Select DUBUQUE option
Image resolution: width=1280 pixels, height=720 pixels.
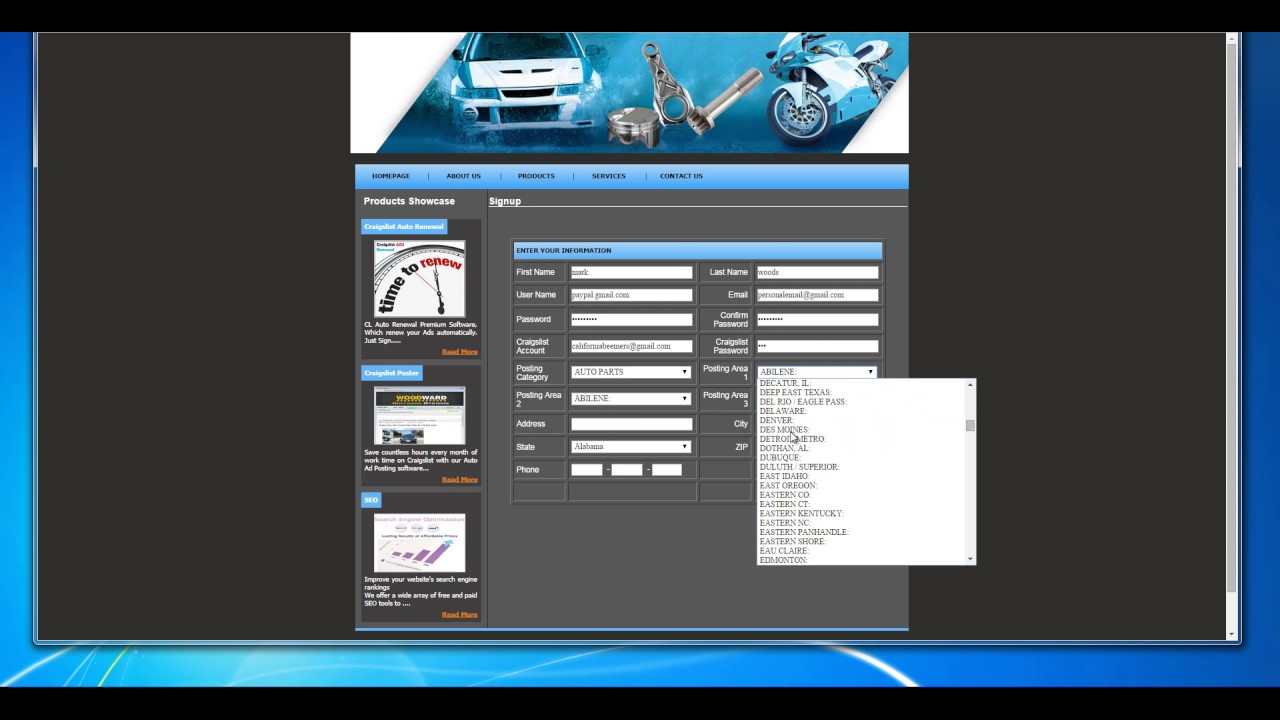(862, 458)
